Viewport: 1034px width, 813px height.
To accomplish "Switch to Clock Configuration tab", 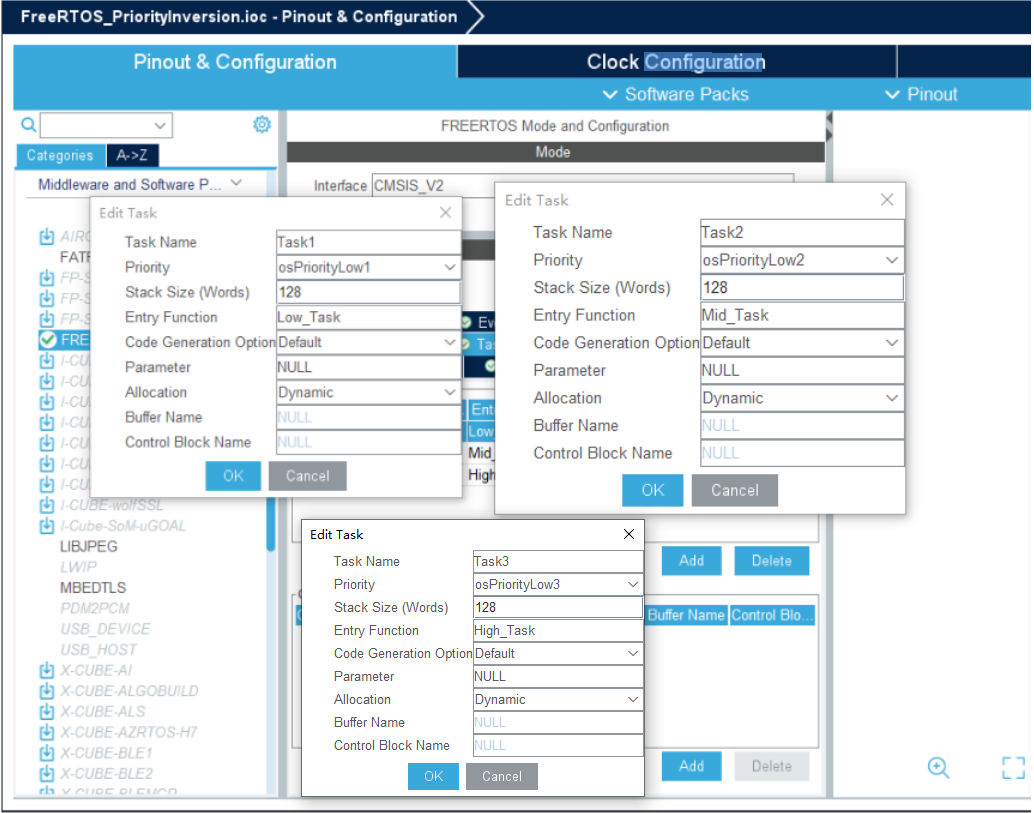I will (677, 62).
